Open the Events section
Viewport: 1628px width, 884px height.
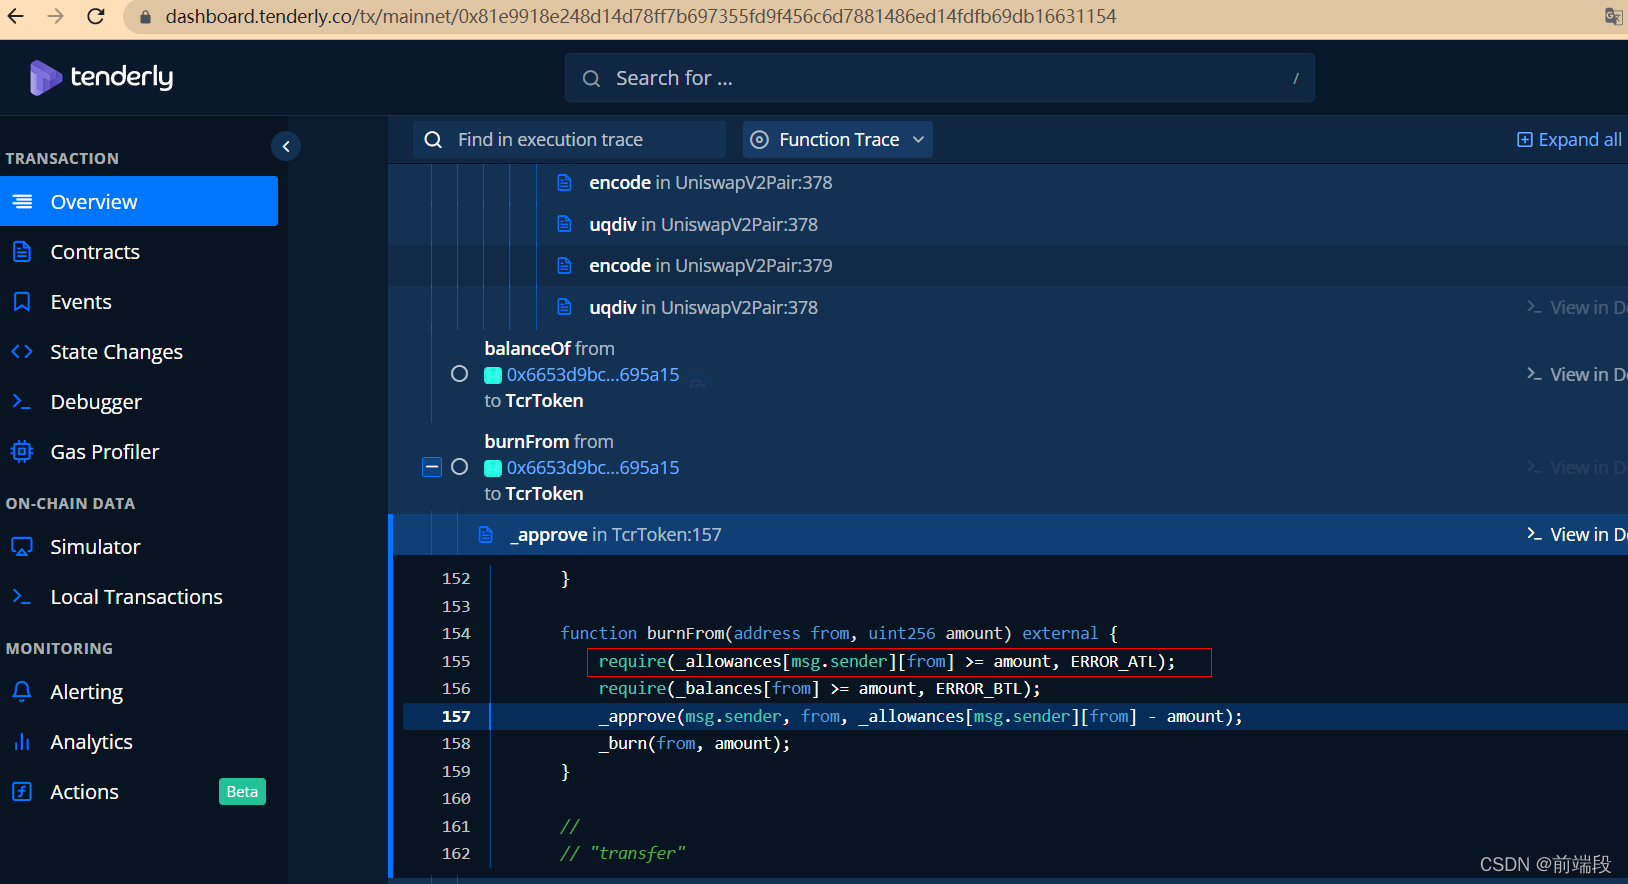[139, 301]
